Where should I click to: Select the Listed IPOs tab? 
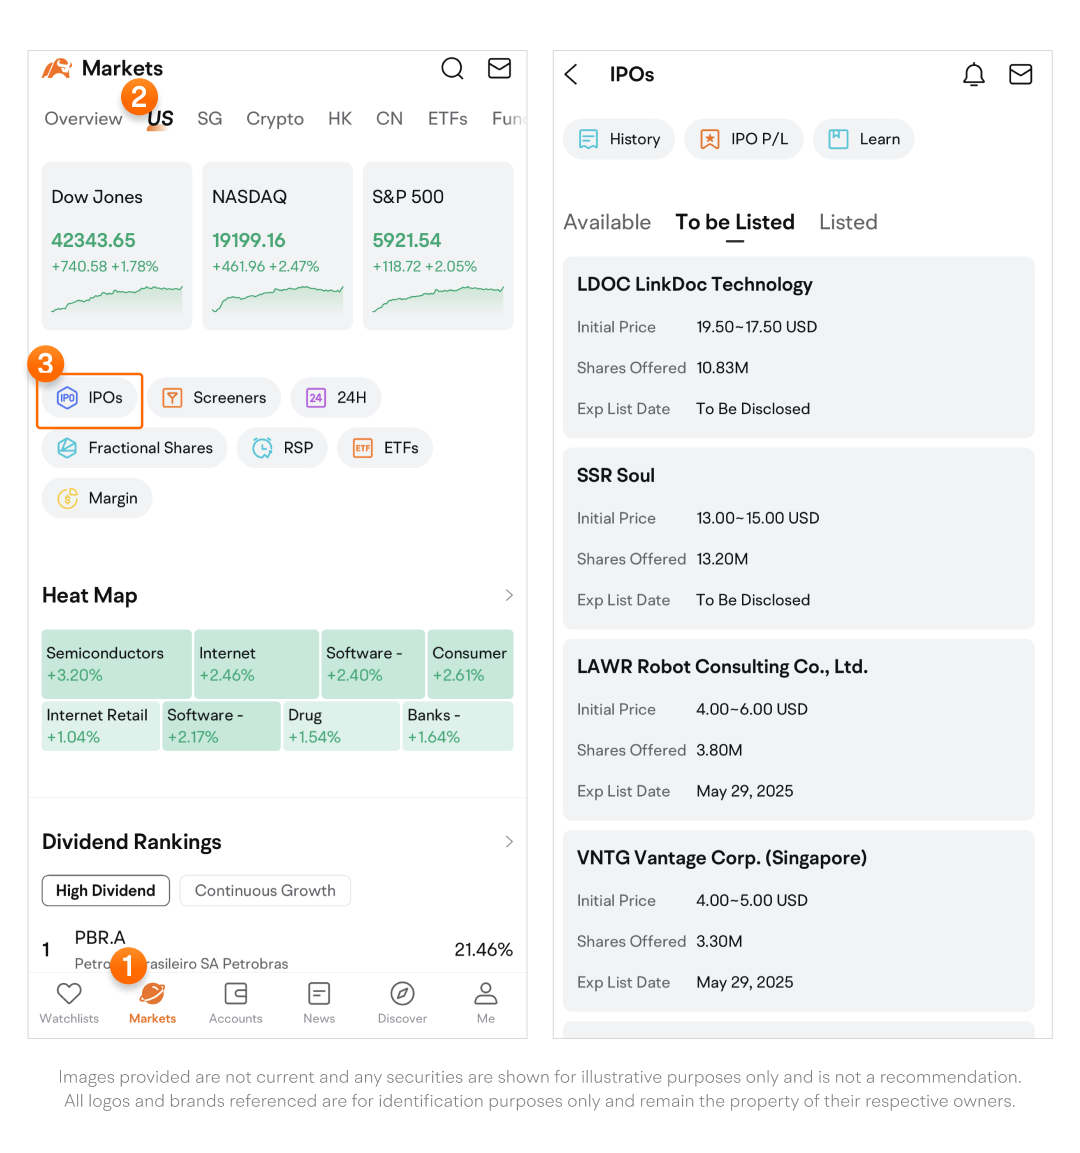pos(848,223)
